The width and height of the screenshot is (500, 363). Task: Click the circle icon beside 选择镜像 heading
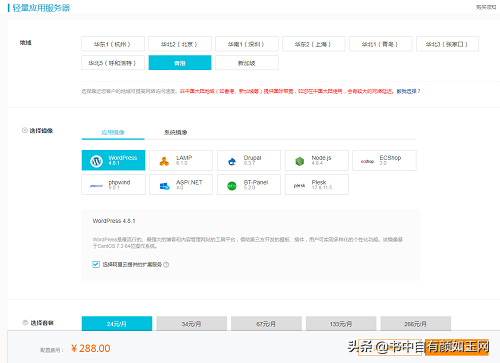(25, 130)
